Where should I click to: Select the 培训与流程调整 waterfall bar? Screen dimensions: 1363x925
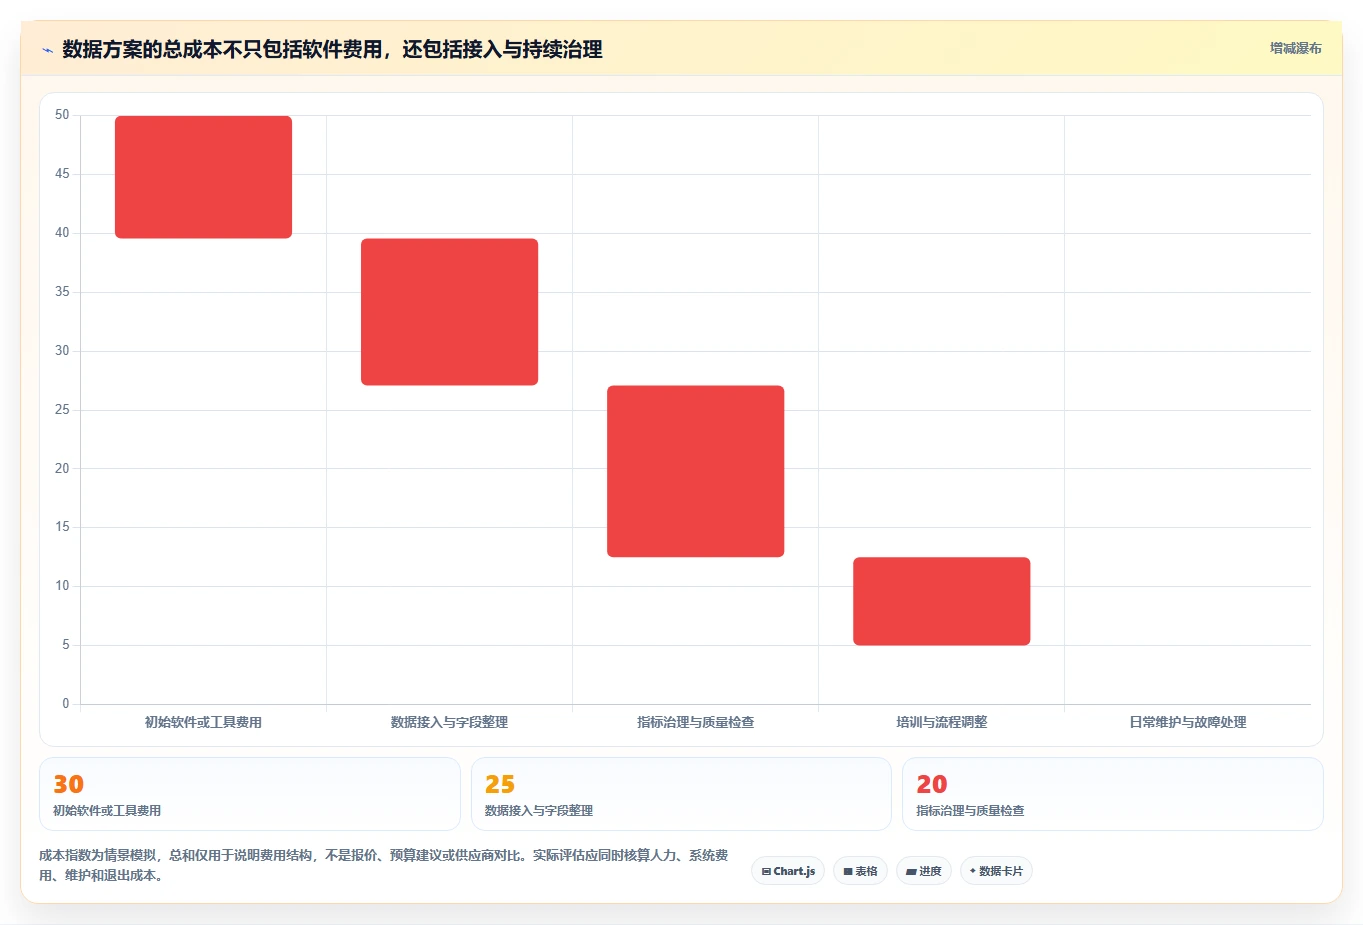click(x=941, y=601)
